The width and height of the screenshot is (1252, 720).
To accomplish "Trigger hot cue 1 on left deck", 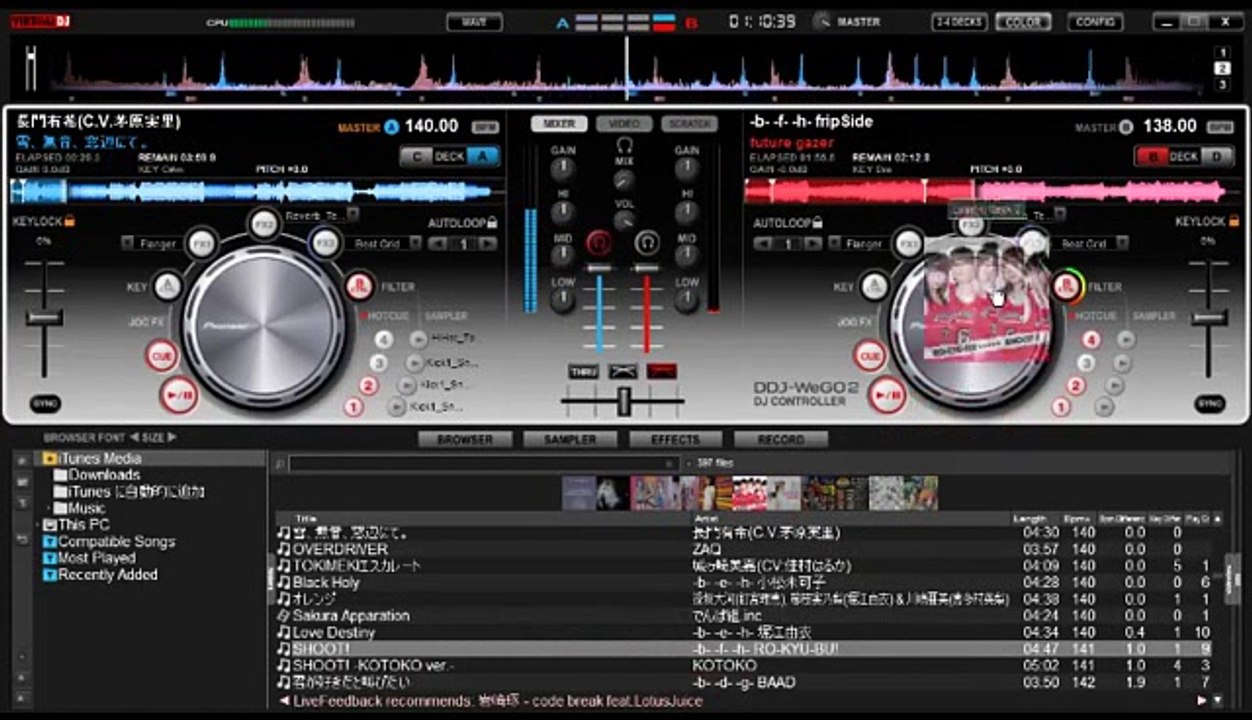I will (353, 407).
